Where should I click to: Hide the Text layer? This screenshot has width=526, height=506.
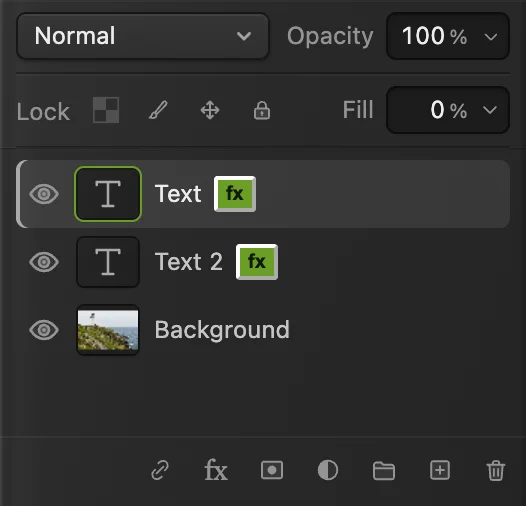[44, 194]
